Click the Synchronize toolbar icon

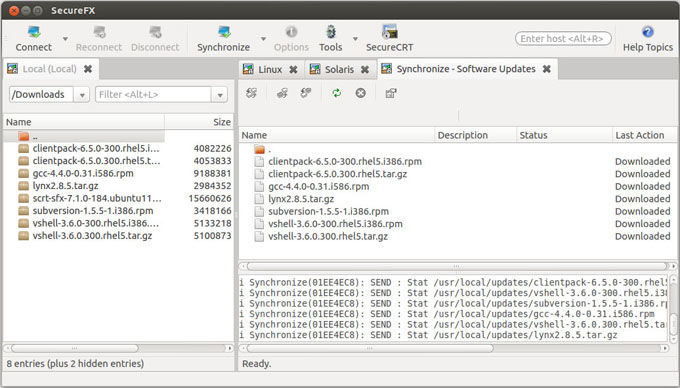pyautogui.click(x=223, y=38)
